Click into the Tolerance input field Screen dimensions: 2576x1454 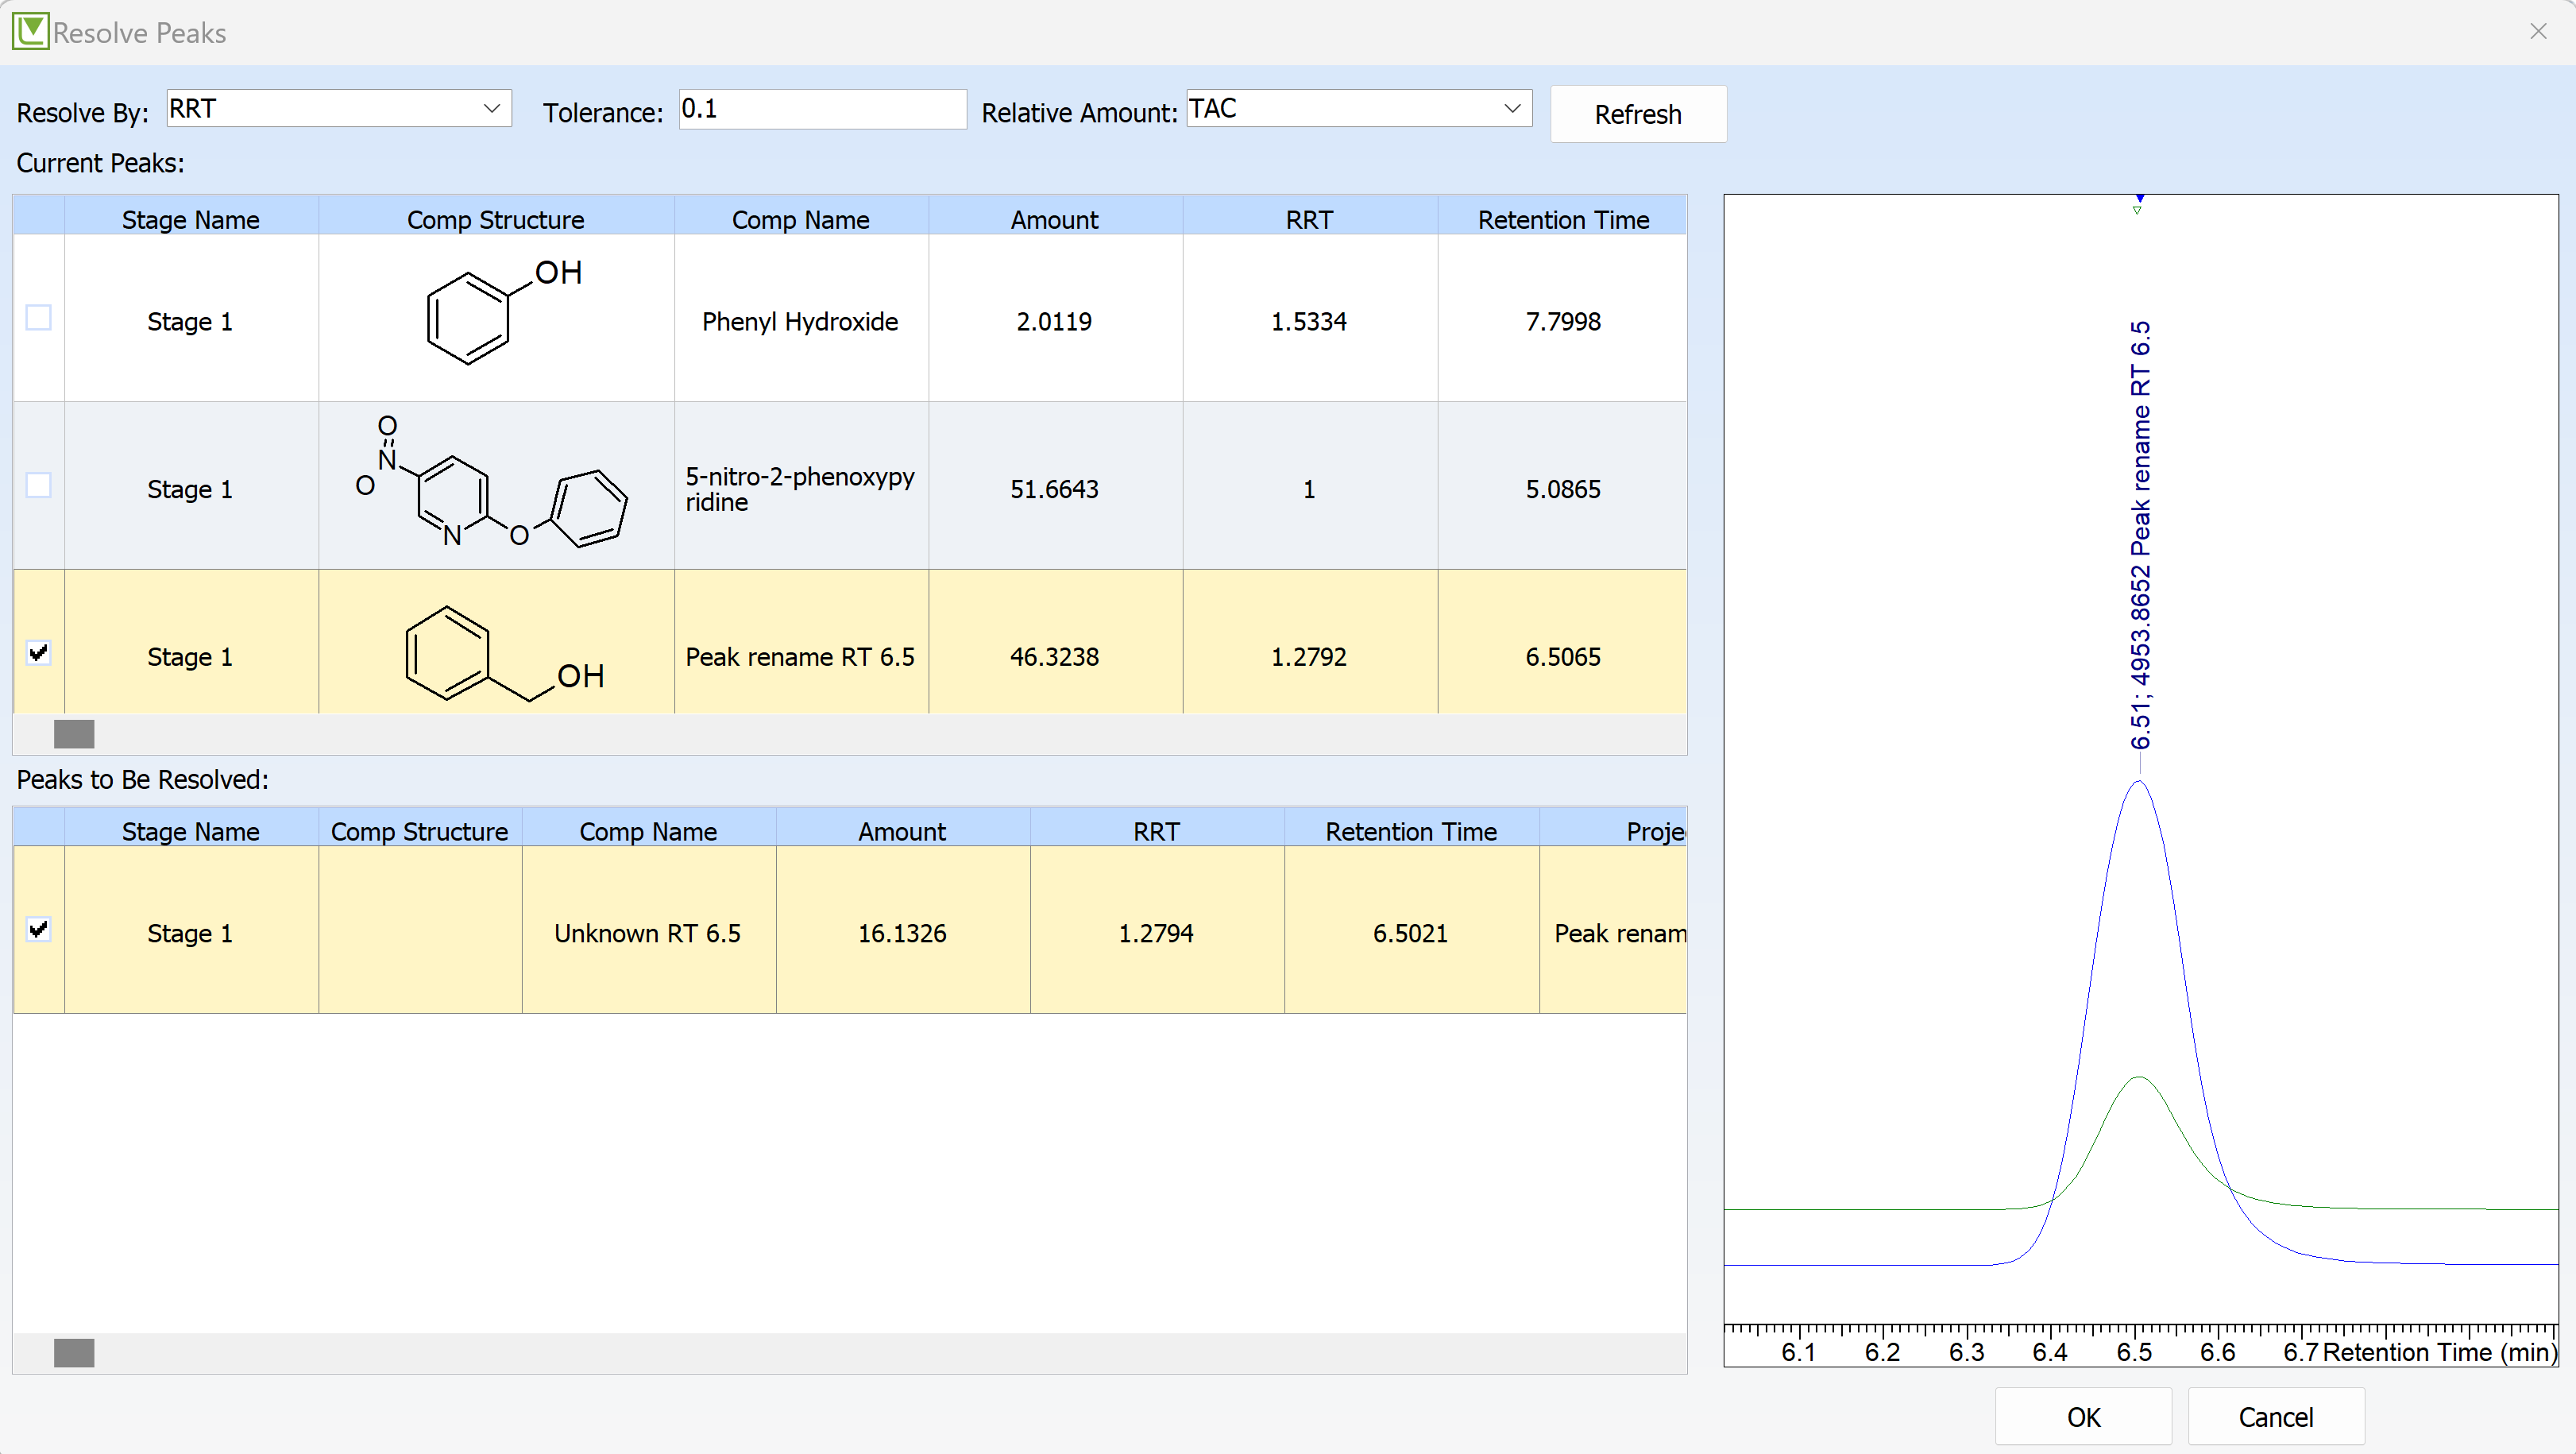point(822,108)
